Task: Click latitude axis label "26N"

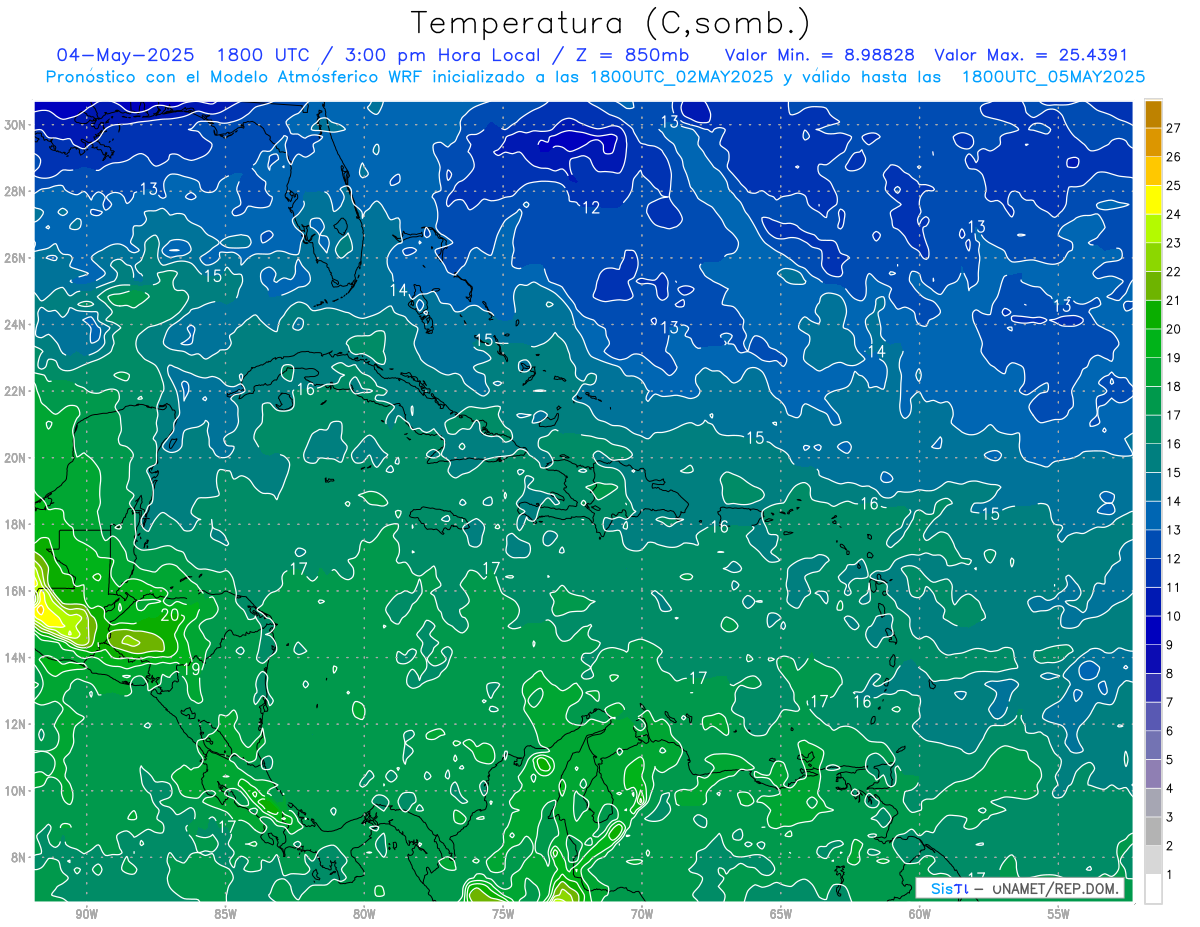Action: (x=15, y=258)
